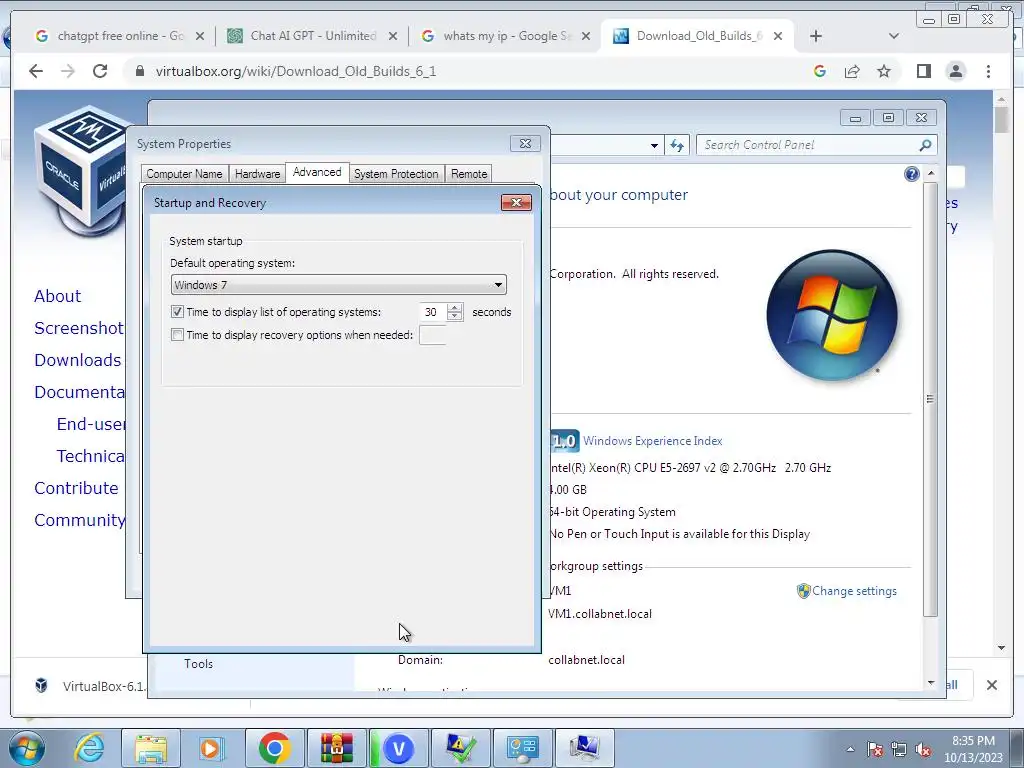1024x768 pixels.
Task: Share this page via address bar icon
Action: tap(852, 71)
